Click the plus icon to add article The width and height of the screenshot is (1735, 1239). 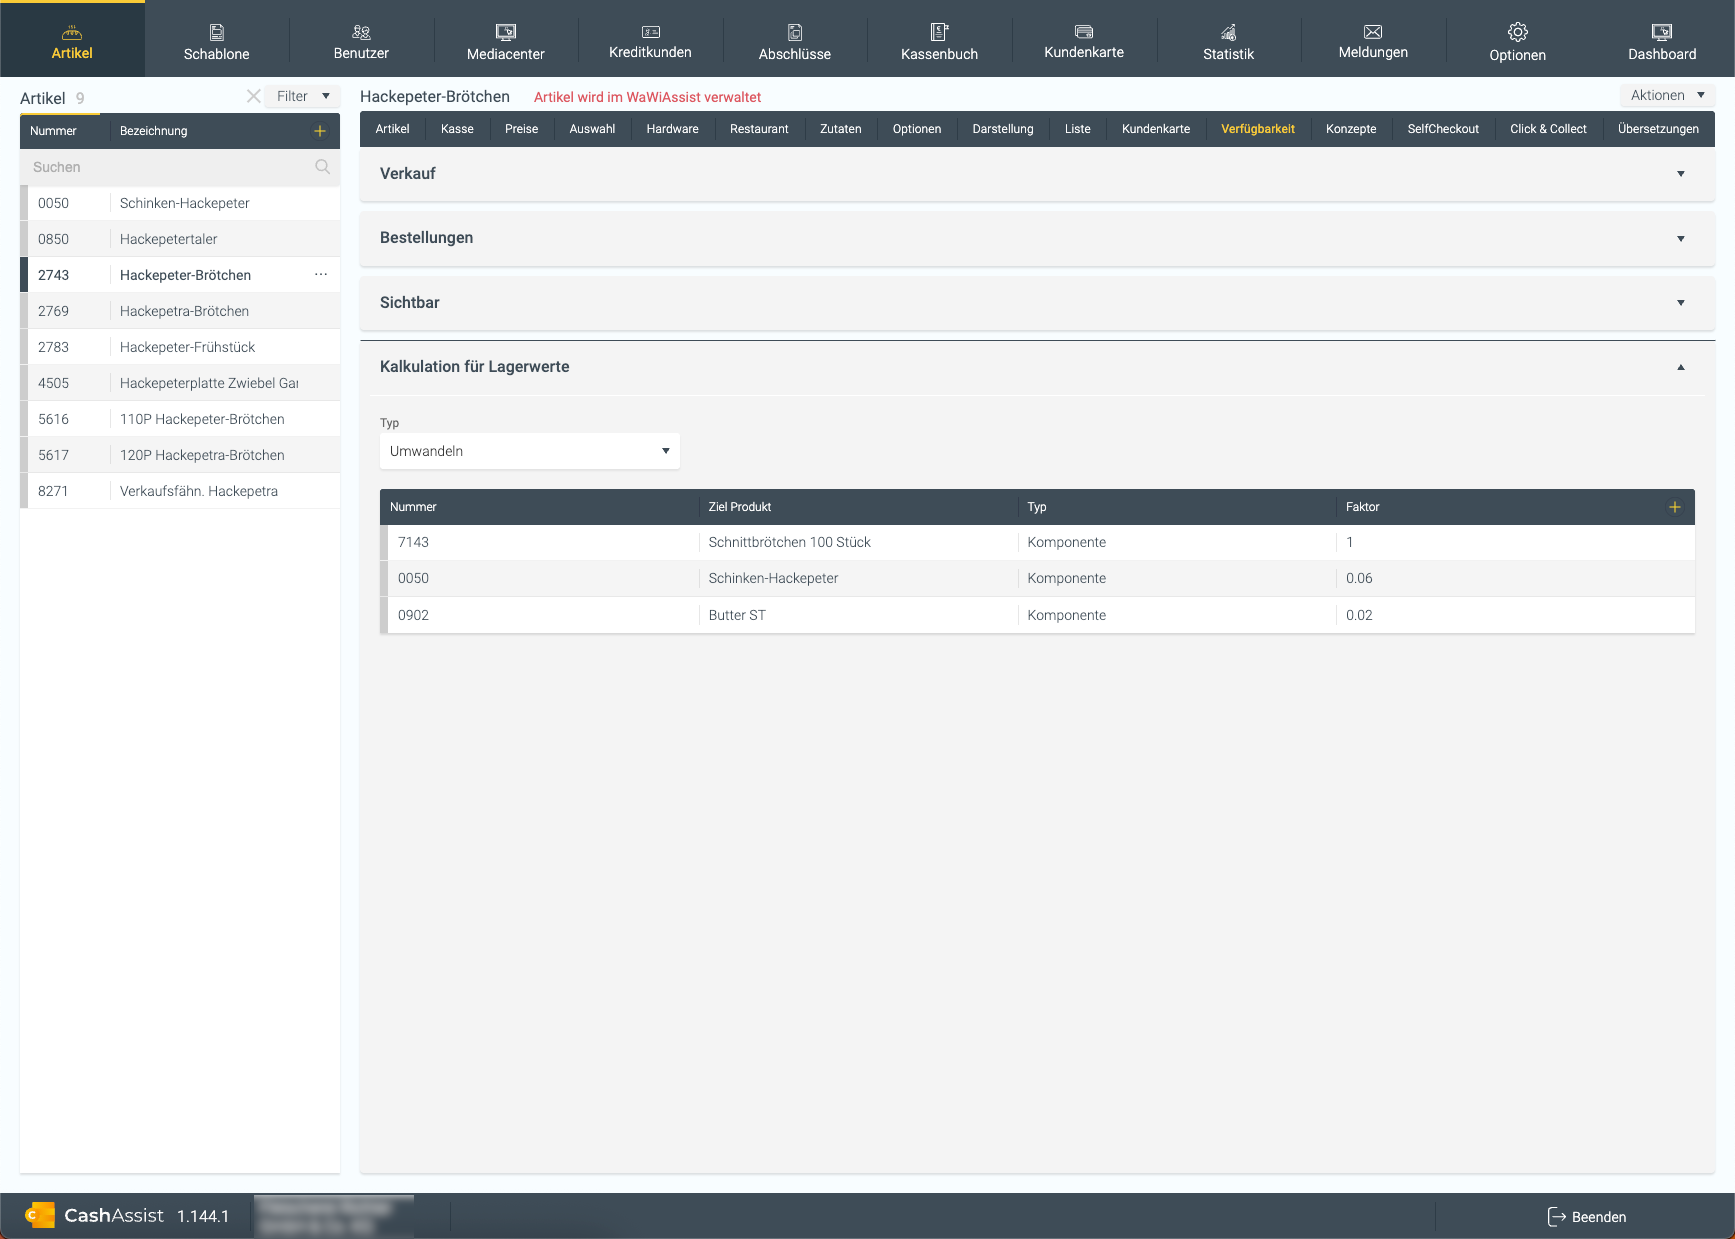(320, 131)
